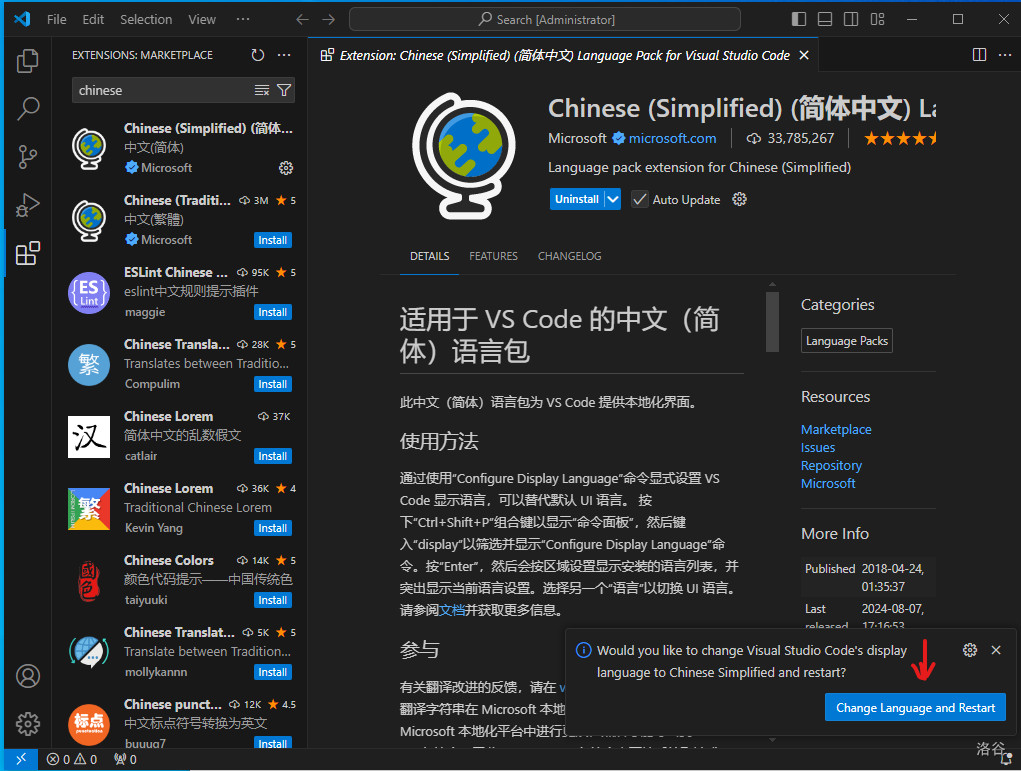Install Chinese Translator by mollykannn
1021x771 pixels.
pyautogui.click(x=272, y=672)
